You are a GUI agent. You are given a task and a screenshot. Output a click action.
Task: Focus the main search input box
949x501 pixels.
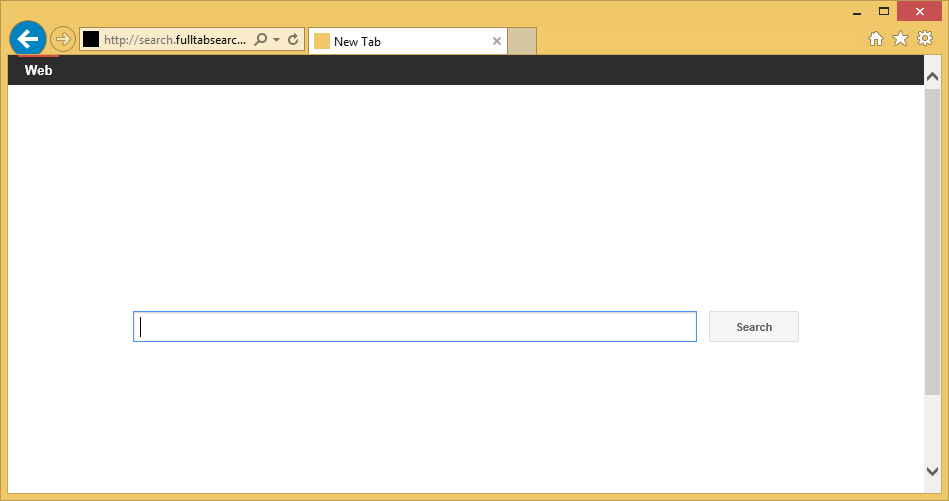415,327
